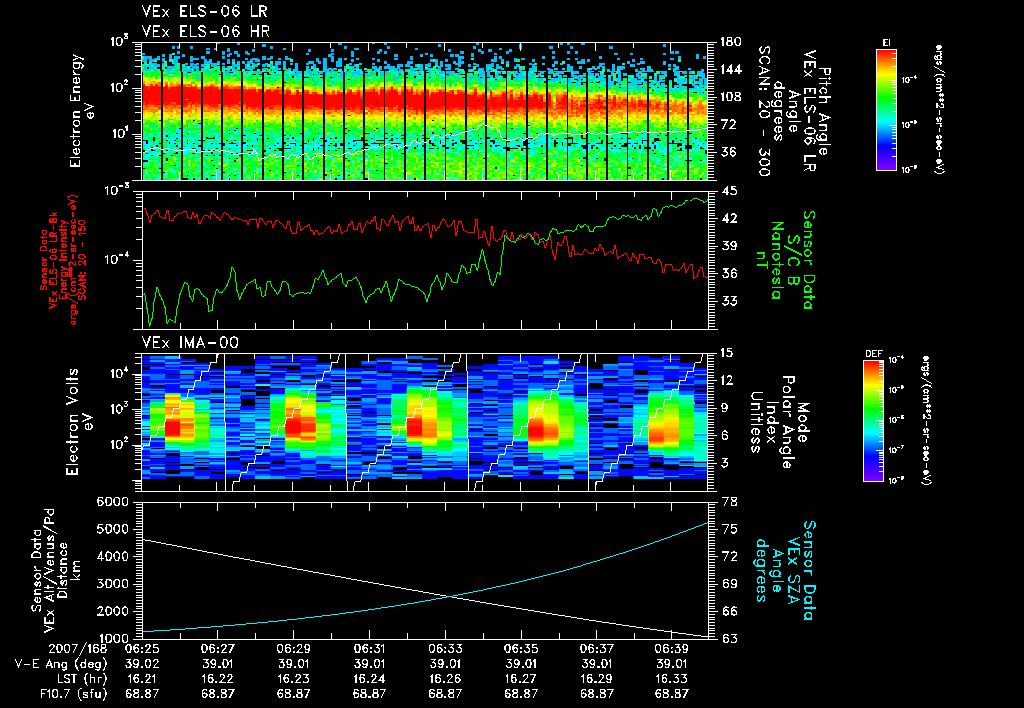This screenshot has height=708, width=1024.
Task: Click the 'Electron Energy eV' axis label
Action: pyautogui.click(x=83, y=111)
